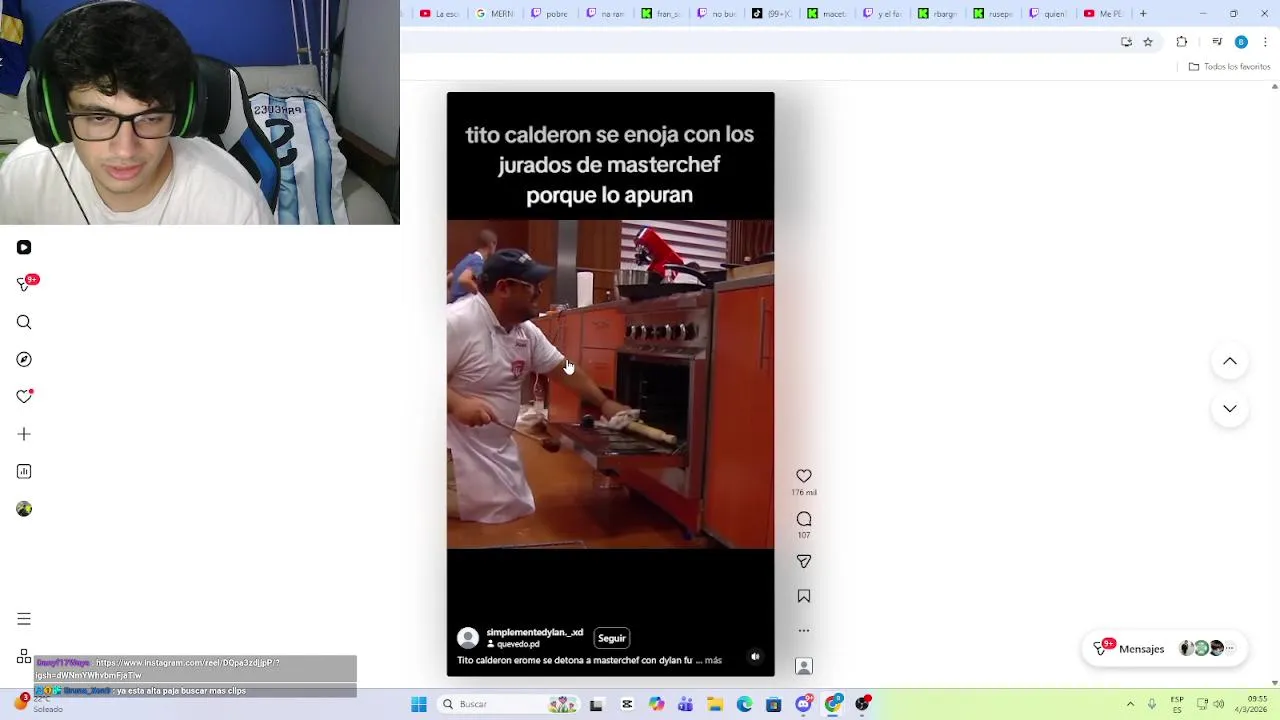
Task: Open the Meta apps grid icon
Action: (x=24, y=657)
